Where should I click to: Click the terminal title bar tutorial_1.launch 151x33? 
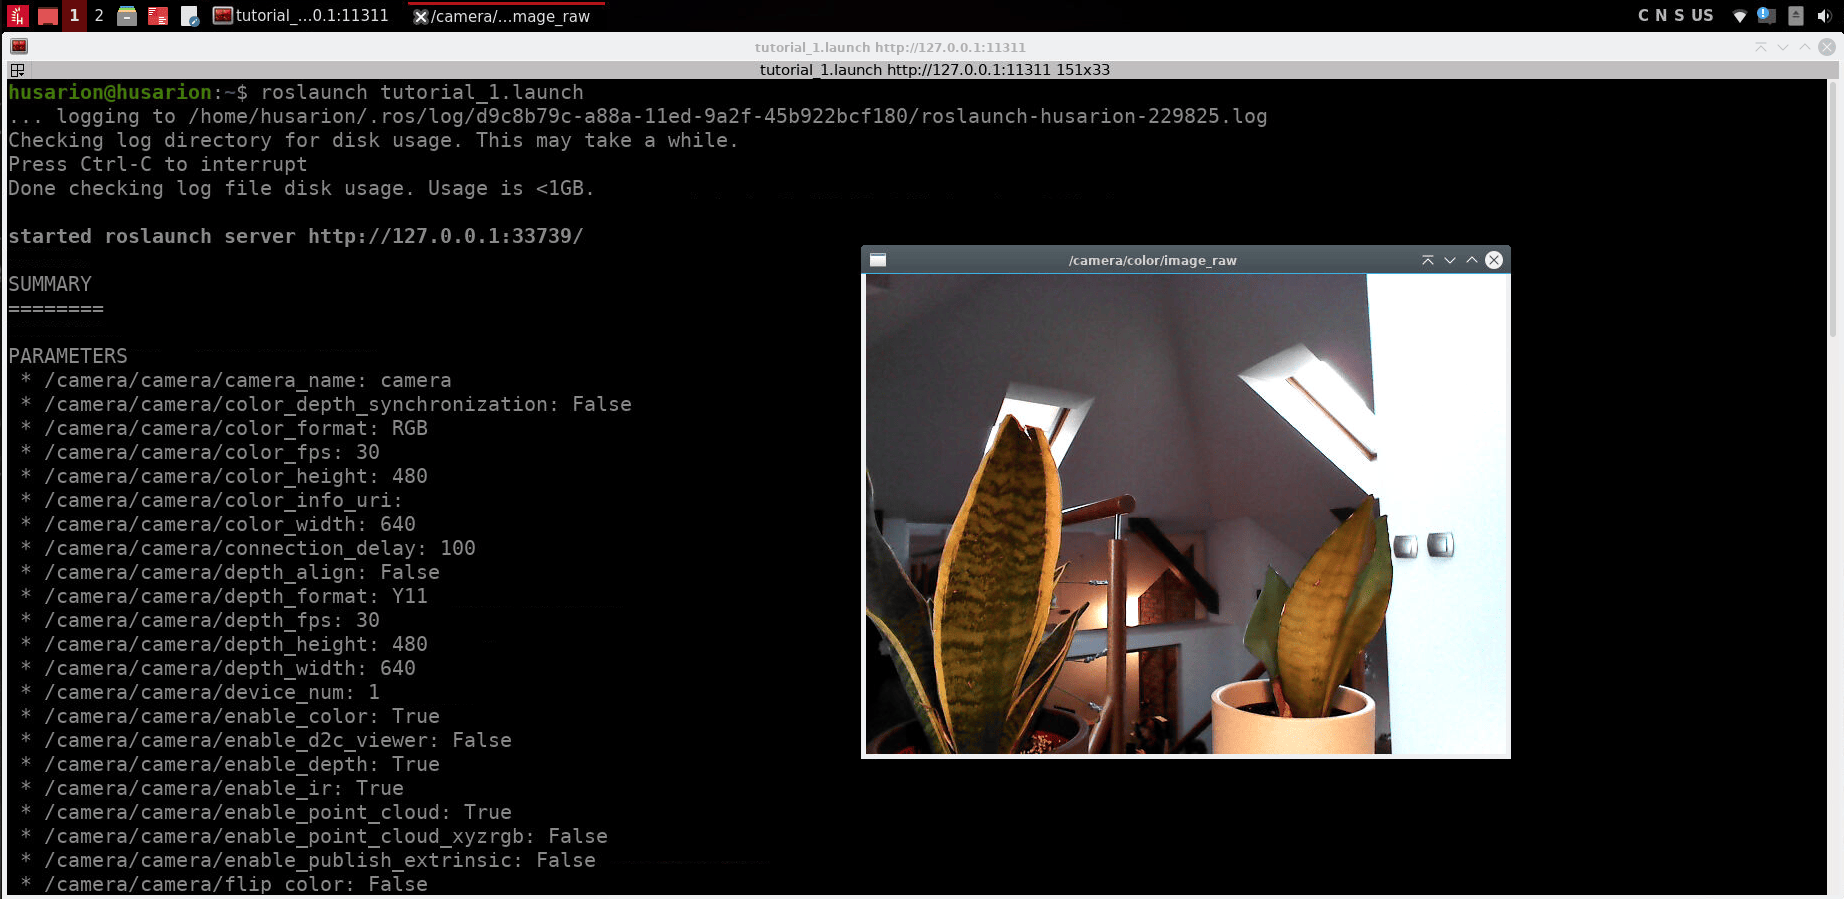tap(934, 70)
